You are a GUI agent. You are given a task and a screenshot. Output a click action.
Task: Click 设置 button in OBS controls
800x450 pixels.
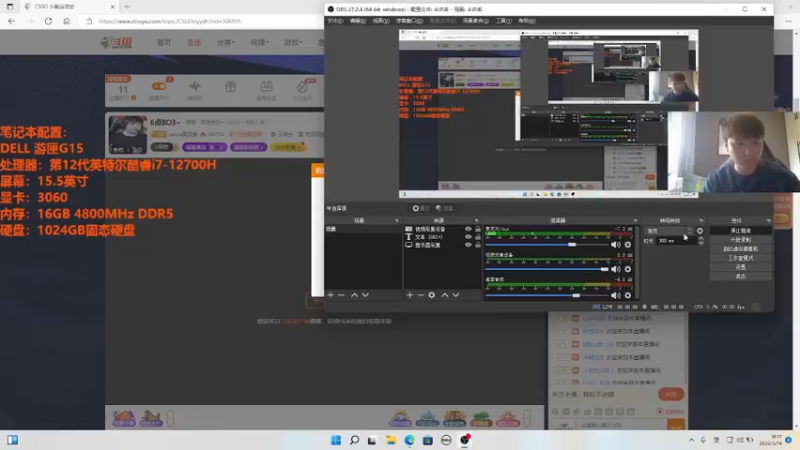[x=740, y=267]
